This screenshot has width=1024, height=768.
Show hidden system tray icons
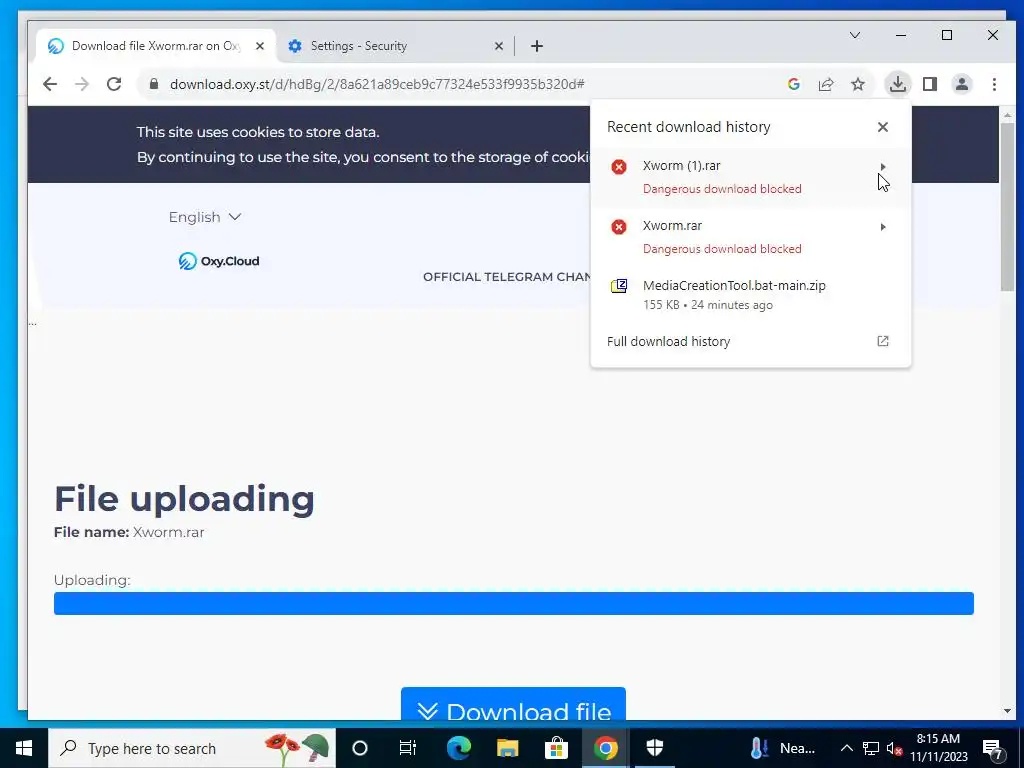point(846,748)
